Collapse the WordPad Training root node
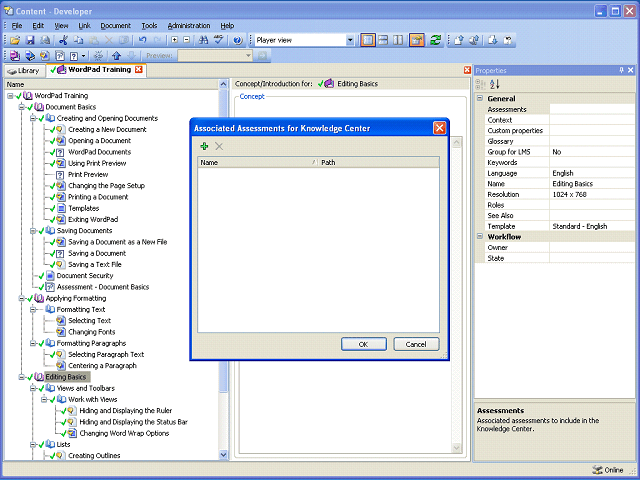Image resolution: width=640 pixels, height=480 pixels. pos(10,96)
